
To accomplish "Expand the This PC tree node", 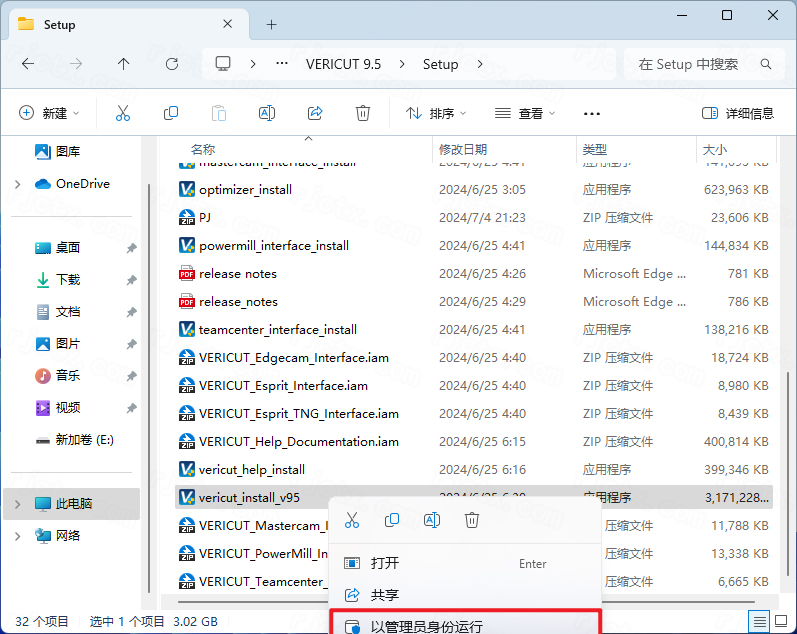I will [x=18, y=504].
